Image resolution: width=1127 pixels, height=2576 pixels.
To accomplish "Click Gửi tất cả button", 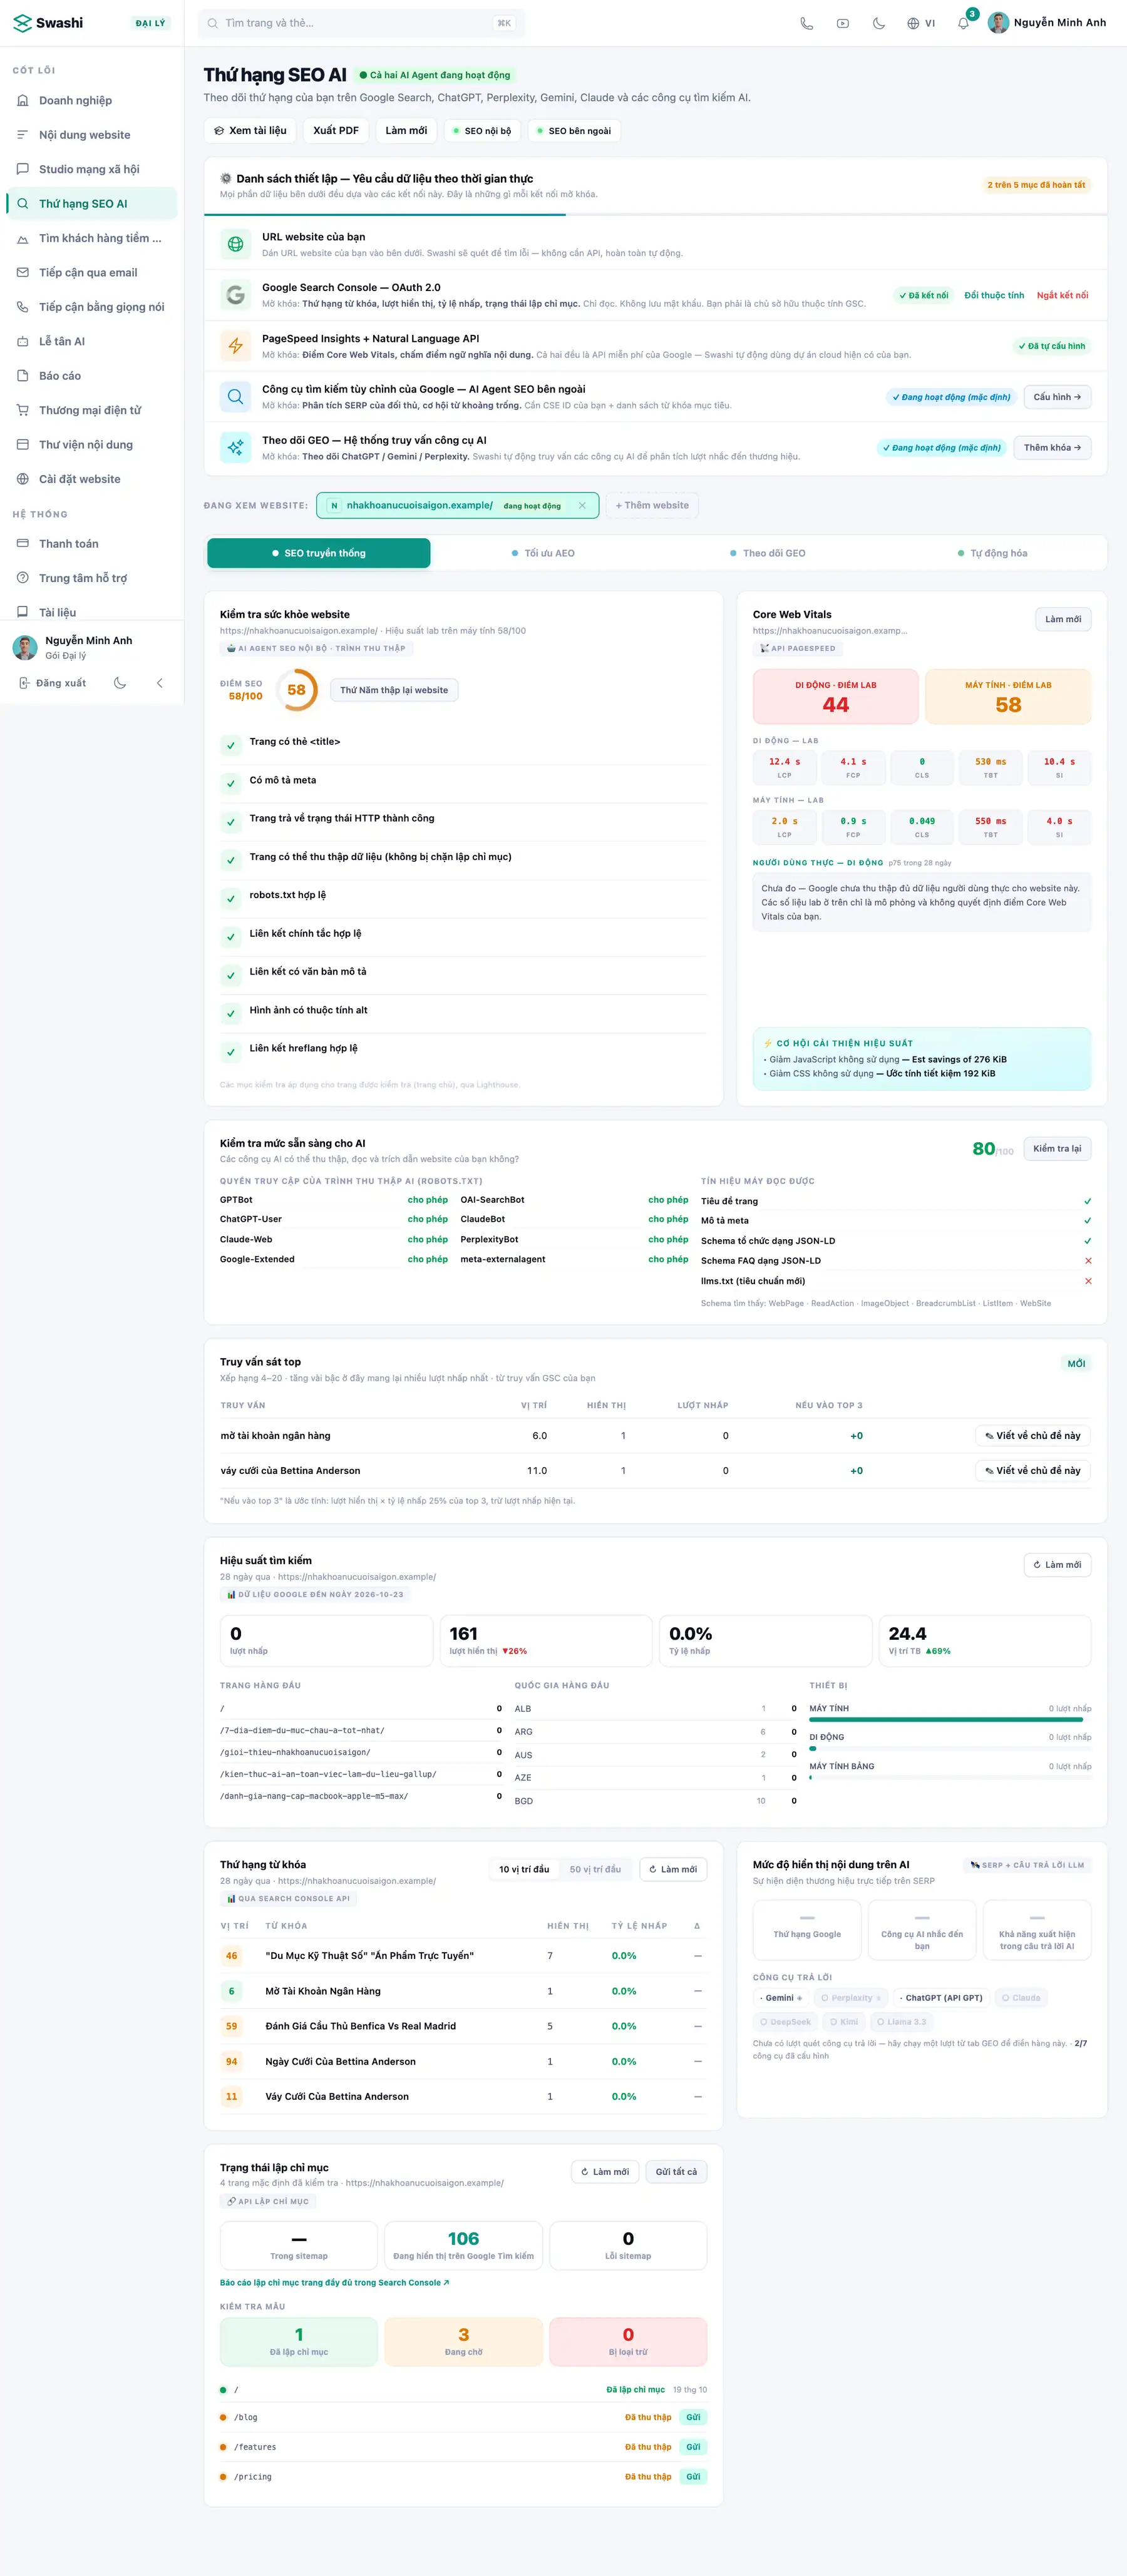I will [x=676, y=2172].
